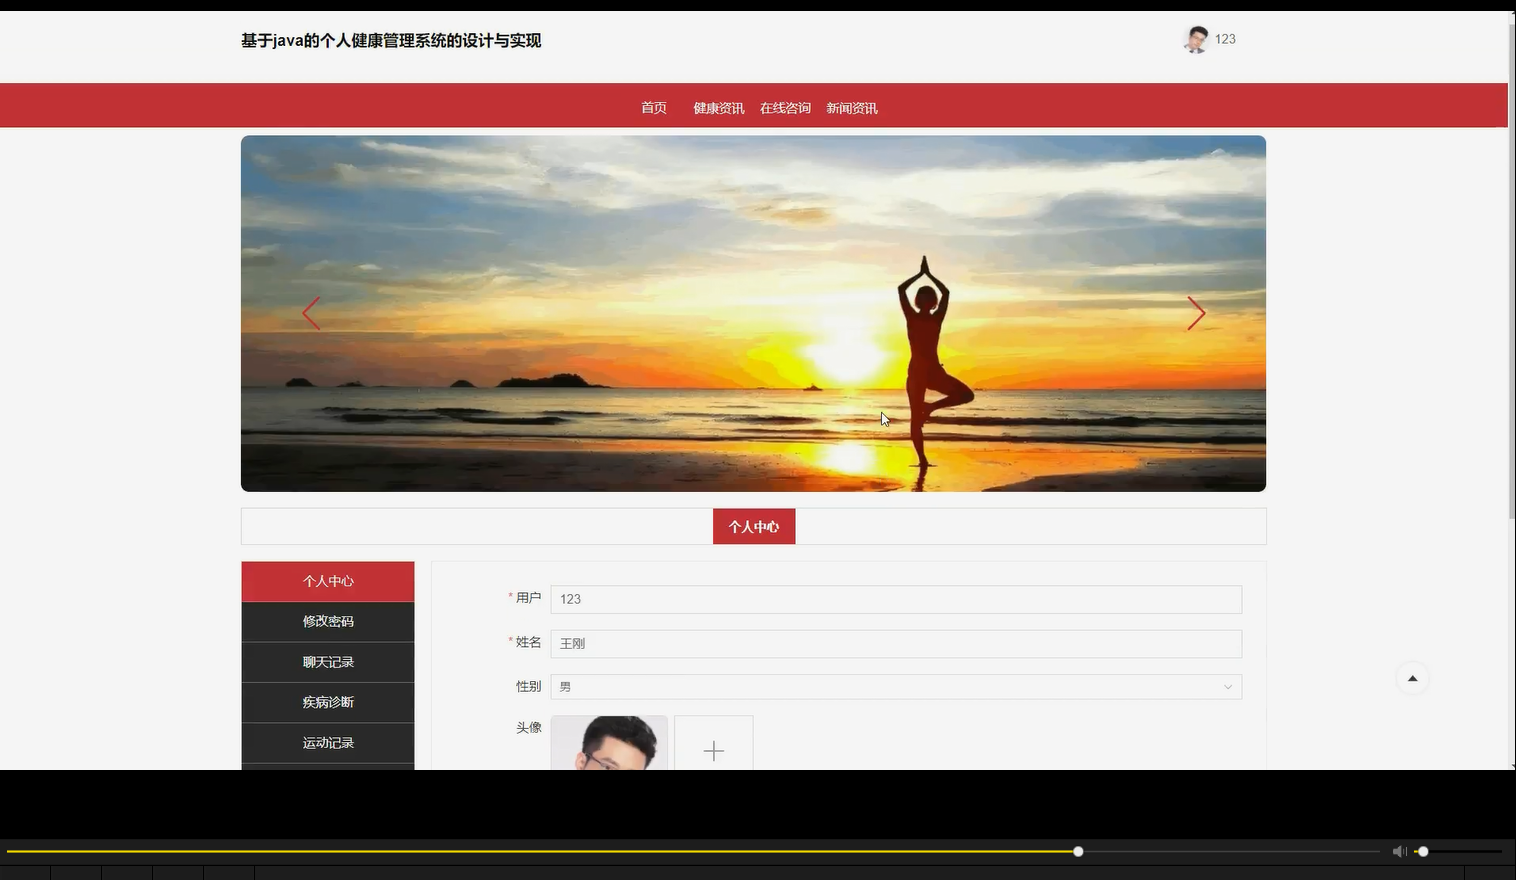Viewport: 1516px width, 880px height.
Task: Open 健康资讯 navigation item
Action: click(719, 108)
